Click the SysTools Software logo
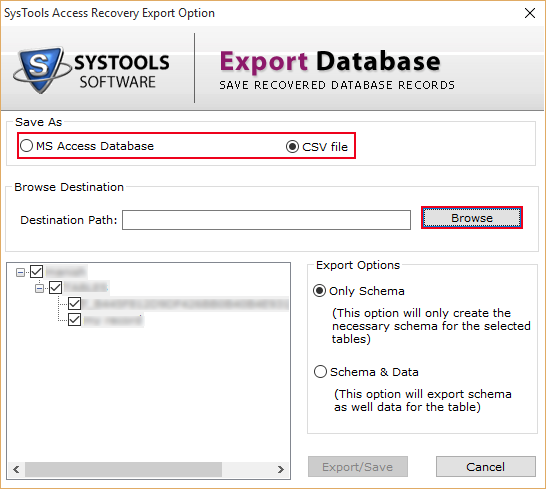546x489 pixels. click(91, 70)
